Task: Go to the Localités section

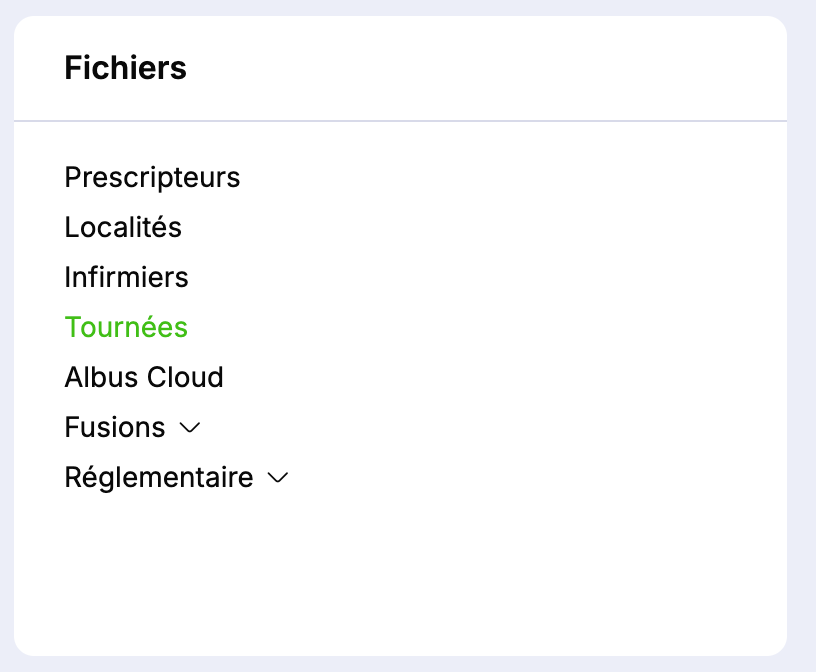Action: tap(123, 227)
